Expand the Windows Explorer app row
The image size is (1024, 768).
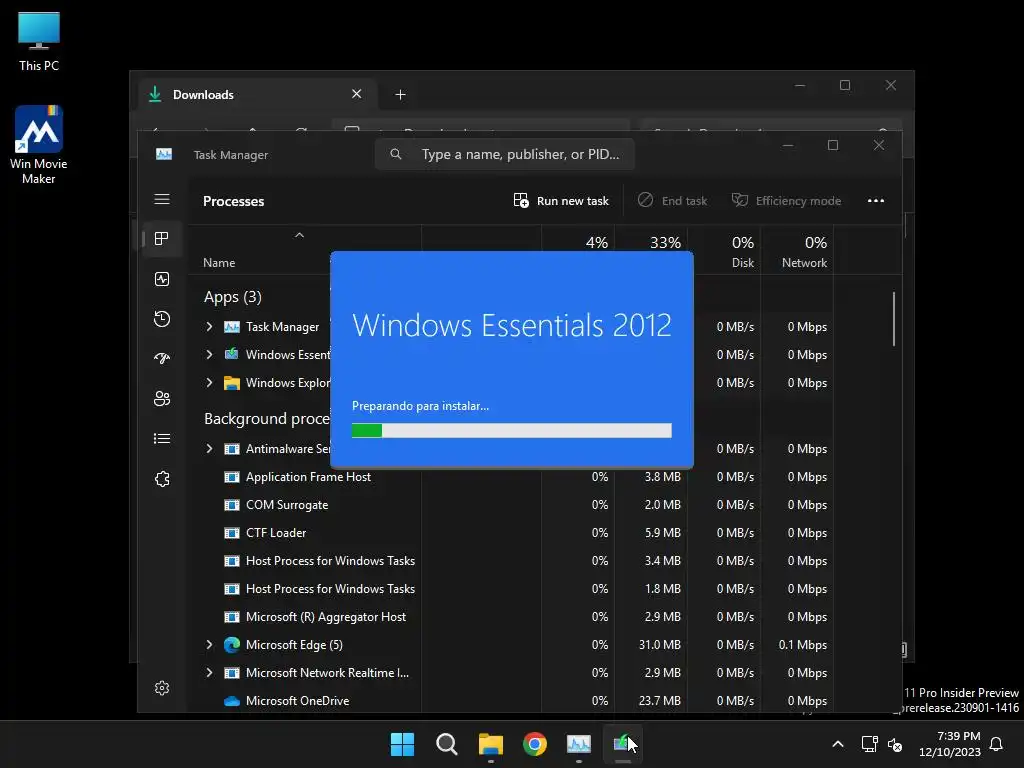(x=209, y=383)
